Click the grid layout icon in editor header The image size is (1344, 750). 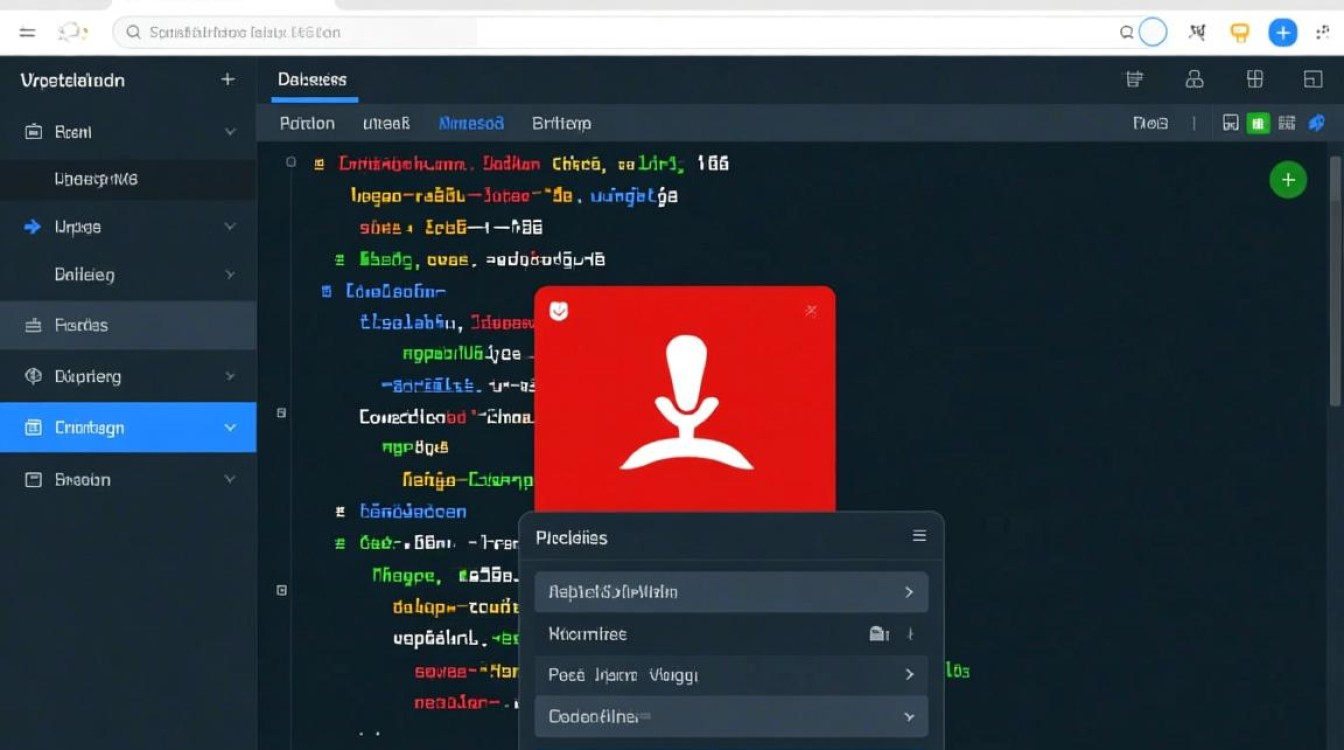pos(1255,79)
